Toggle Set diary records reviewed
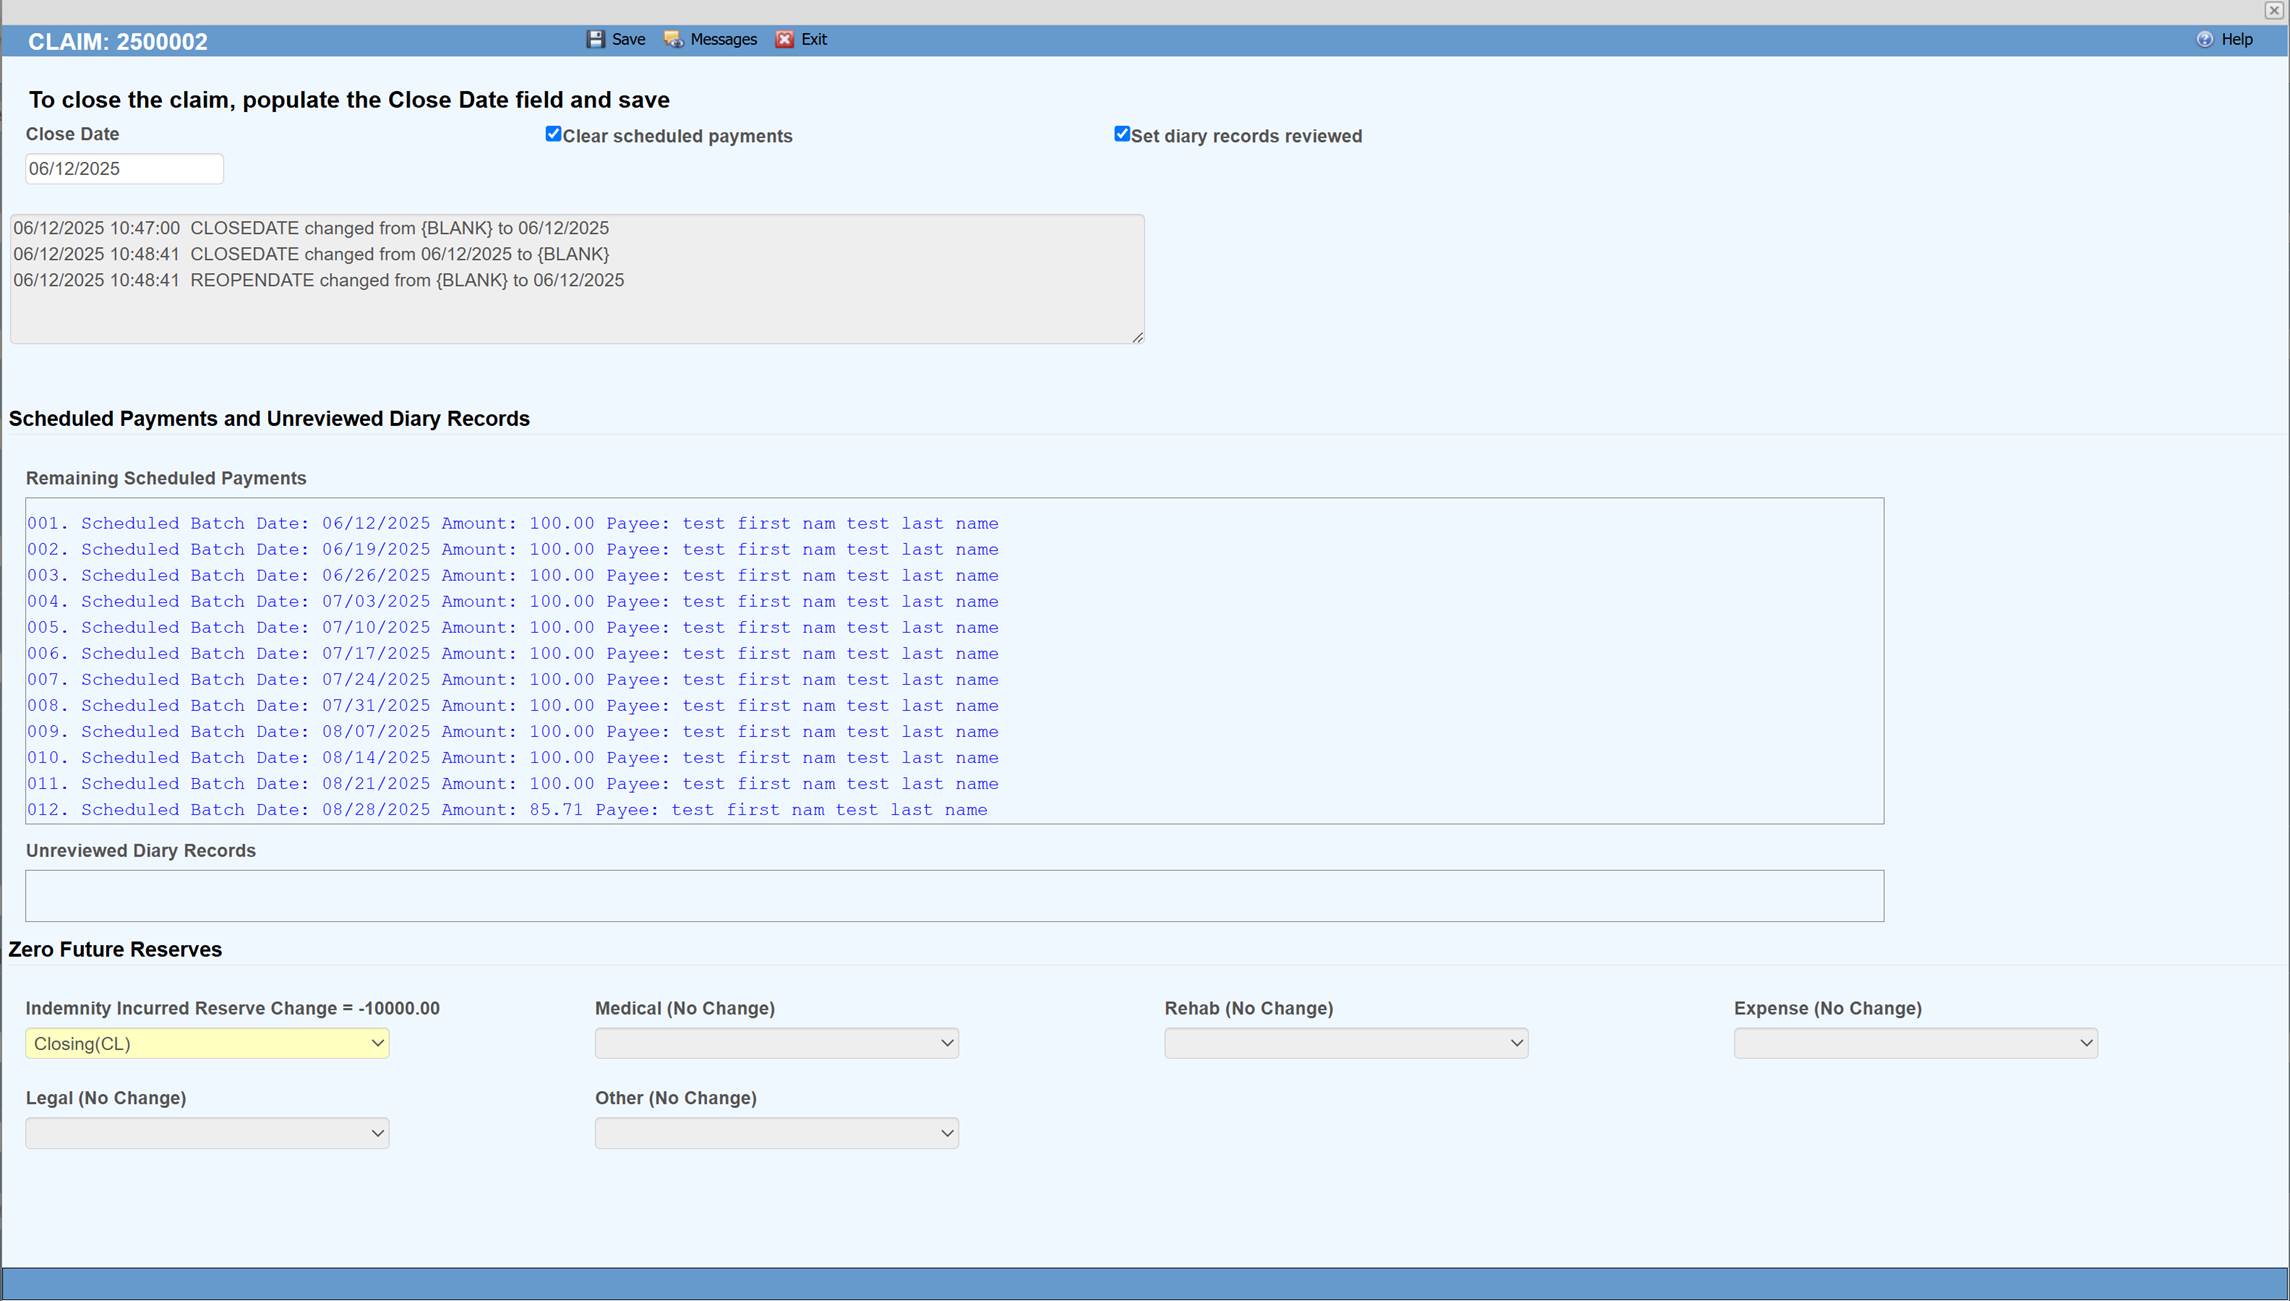The width and height of the screenshot is (2290, 1301). coord(1121,133)
